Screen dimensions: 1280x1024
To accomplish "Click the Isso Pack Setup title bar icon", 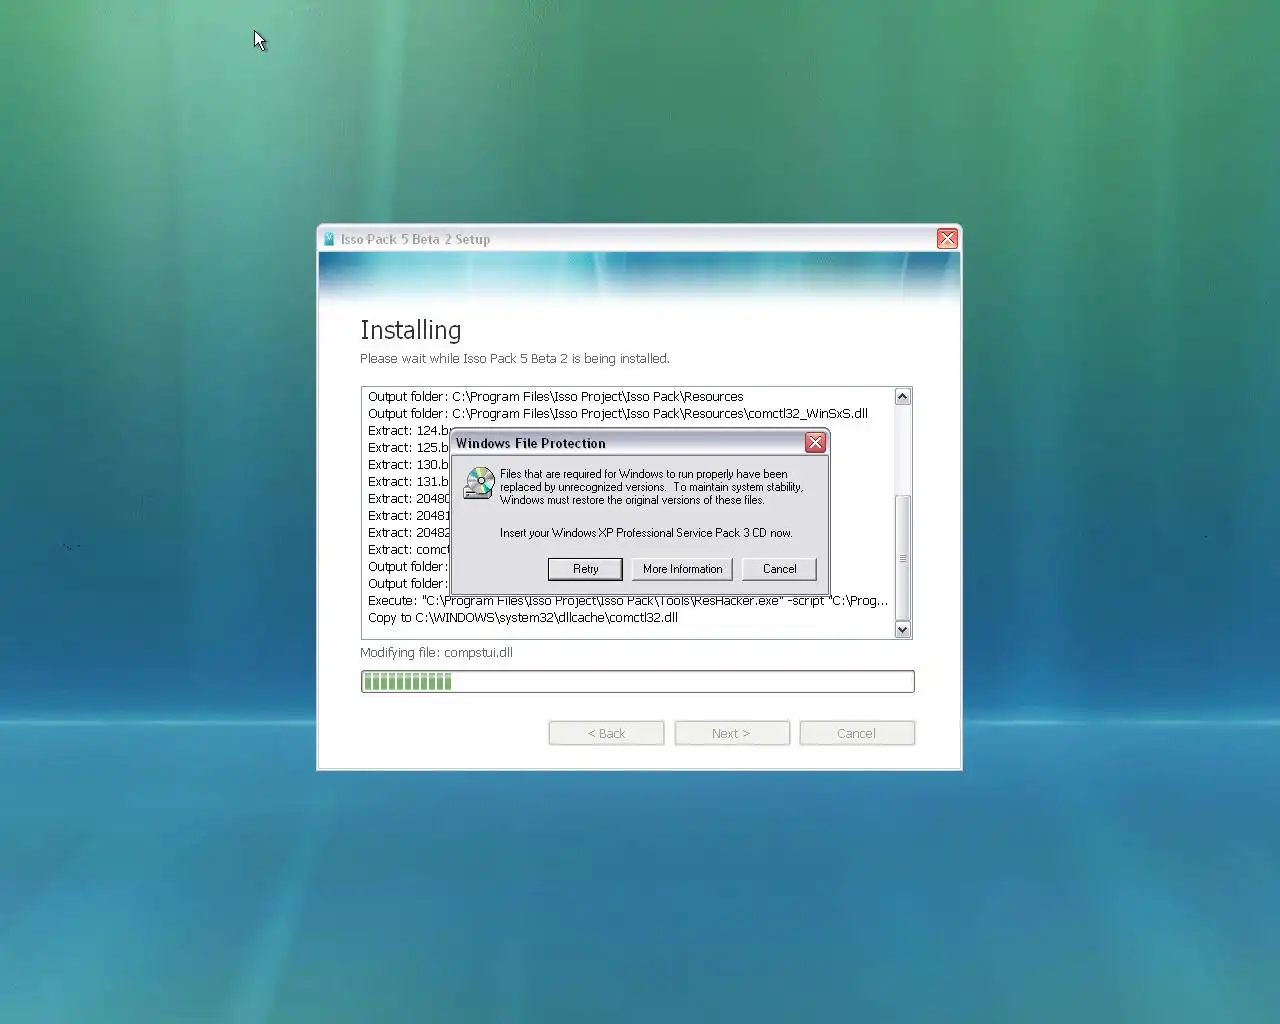I will coord(329,239).
